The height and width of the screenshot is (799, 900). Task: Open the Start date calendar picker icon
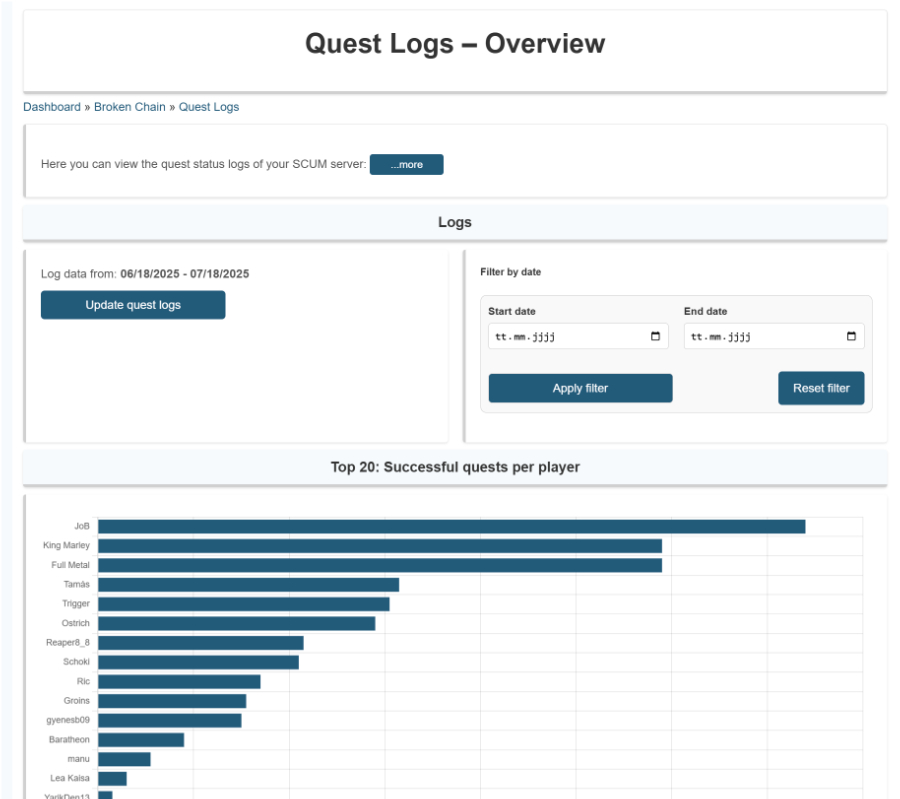(655, 337)
